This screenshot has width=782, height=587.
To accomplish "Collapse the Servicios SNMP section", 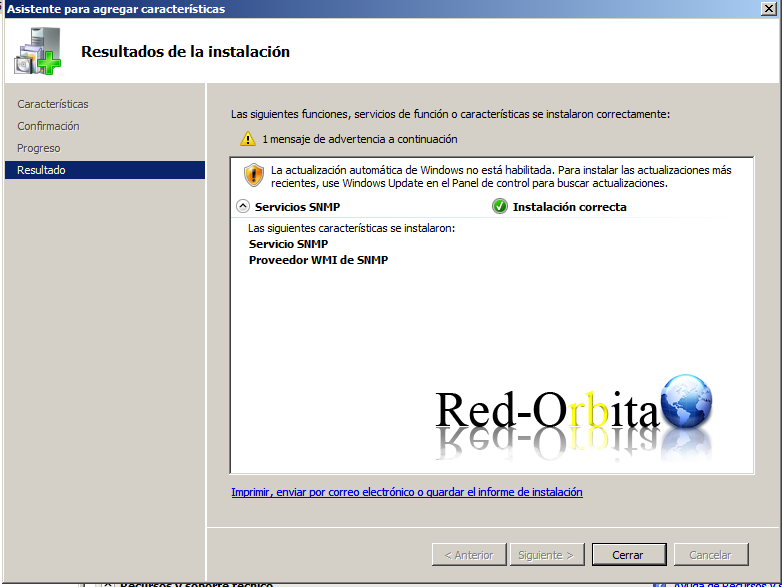I will click(242, 207).
